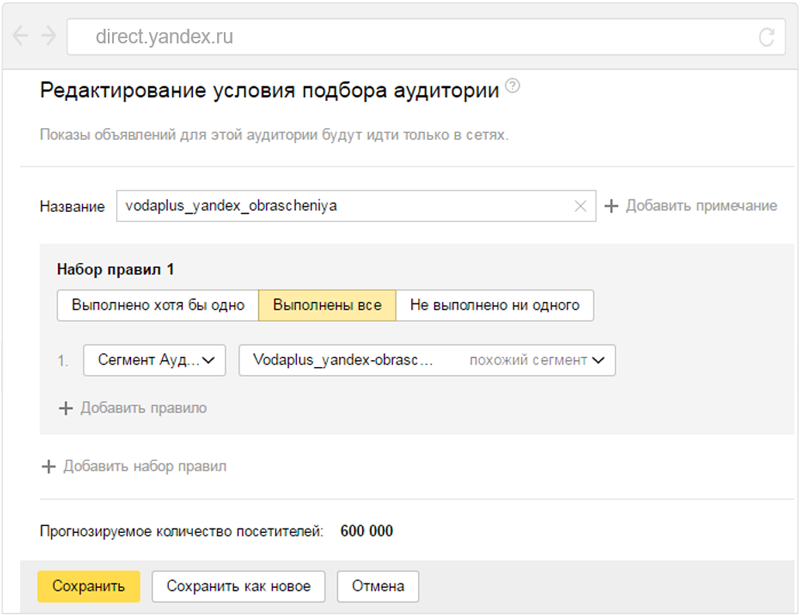This screenshot has width=800, height=615.
Task: Select the Не выполнено ни одного option
Action: (x=494, y=305)
